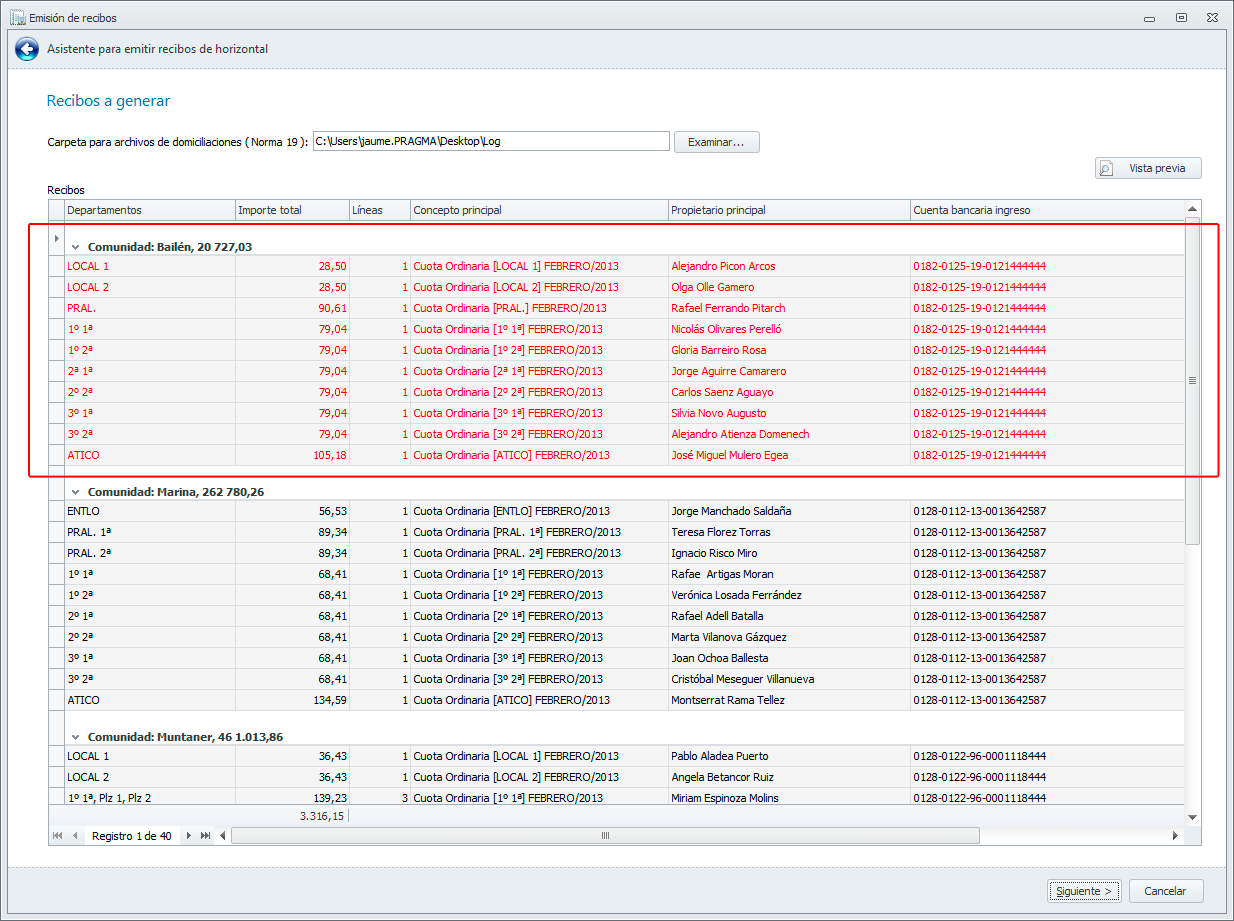Select owner José Miguel Mulero Egea

pos(729,455)
